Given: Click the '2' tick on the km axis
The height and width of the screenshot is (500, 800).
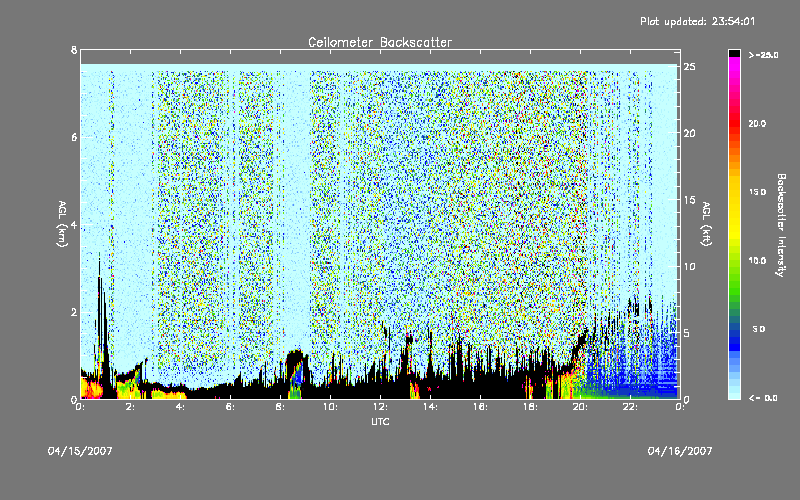Looking at the screenshot, I should [74, 312].
